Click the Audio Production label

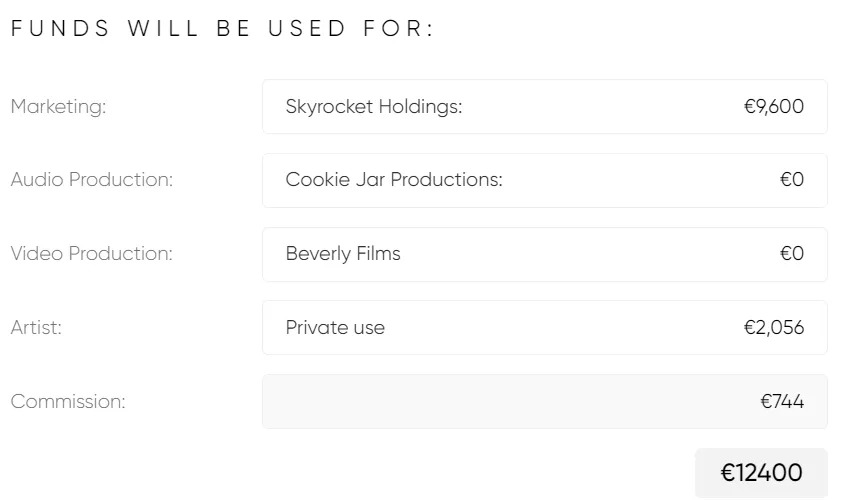coord(92,180)
